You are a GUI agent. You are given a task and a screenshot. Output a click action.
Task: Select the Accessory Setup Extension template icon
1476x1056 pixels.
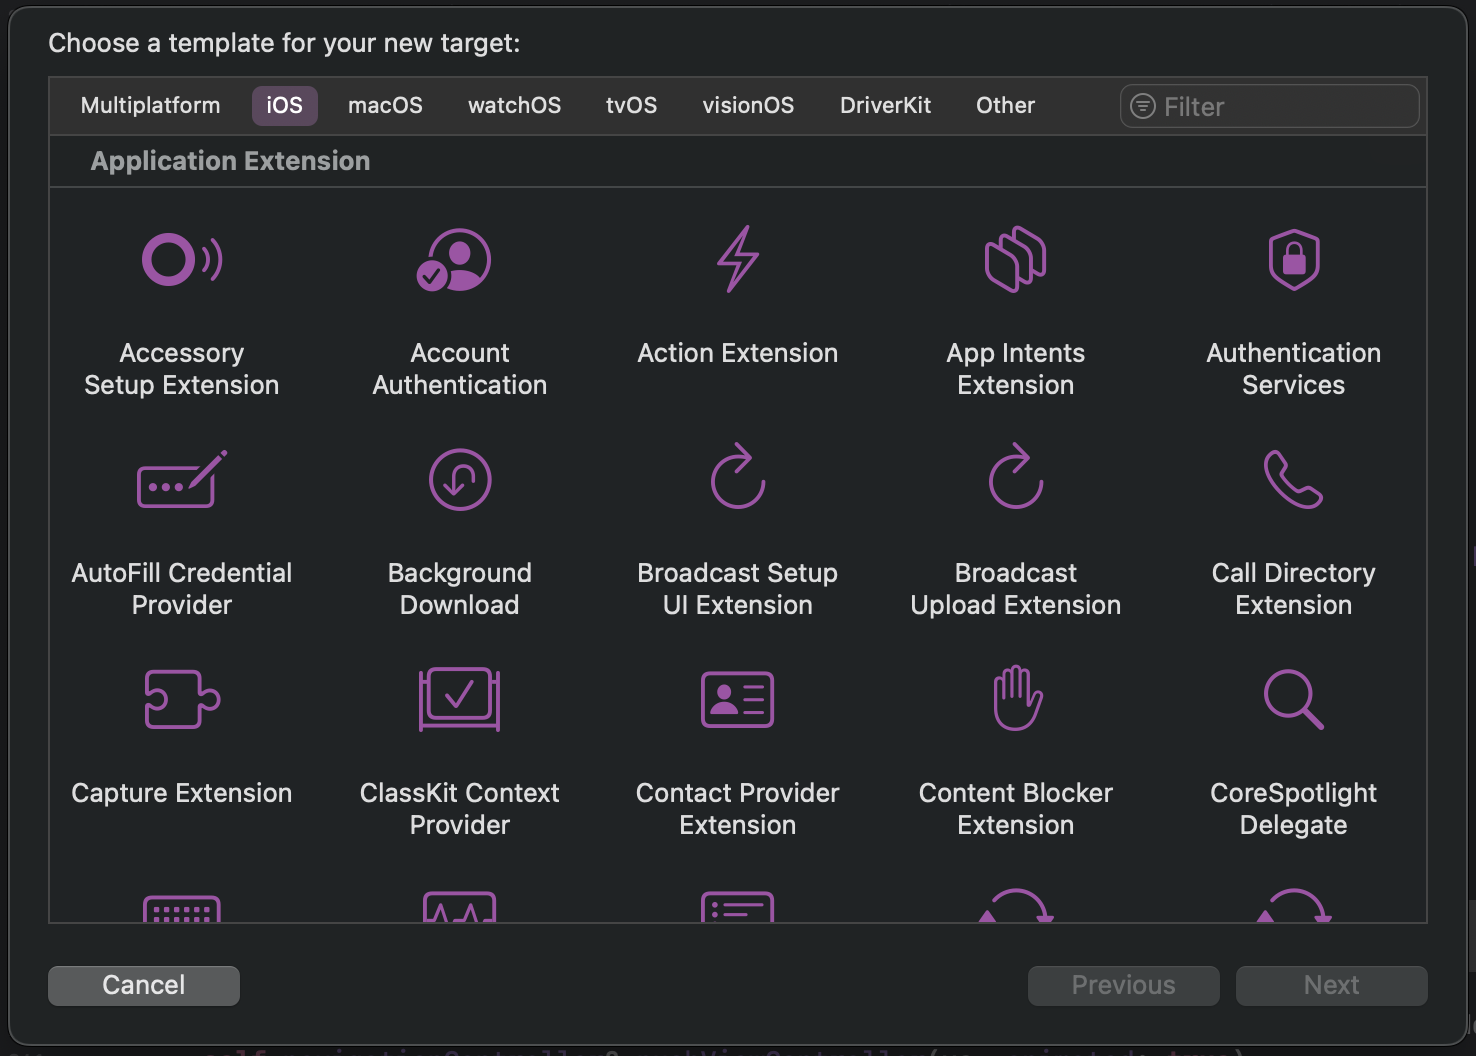tap(182, 260)
